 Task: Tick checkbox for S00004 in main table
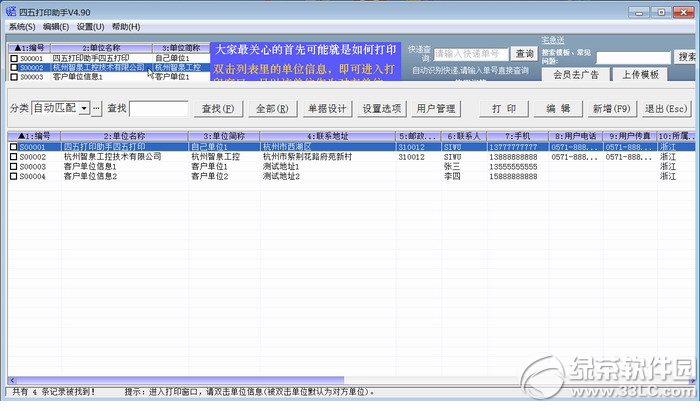pos(14,176)
